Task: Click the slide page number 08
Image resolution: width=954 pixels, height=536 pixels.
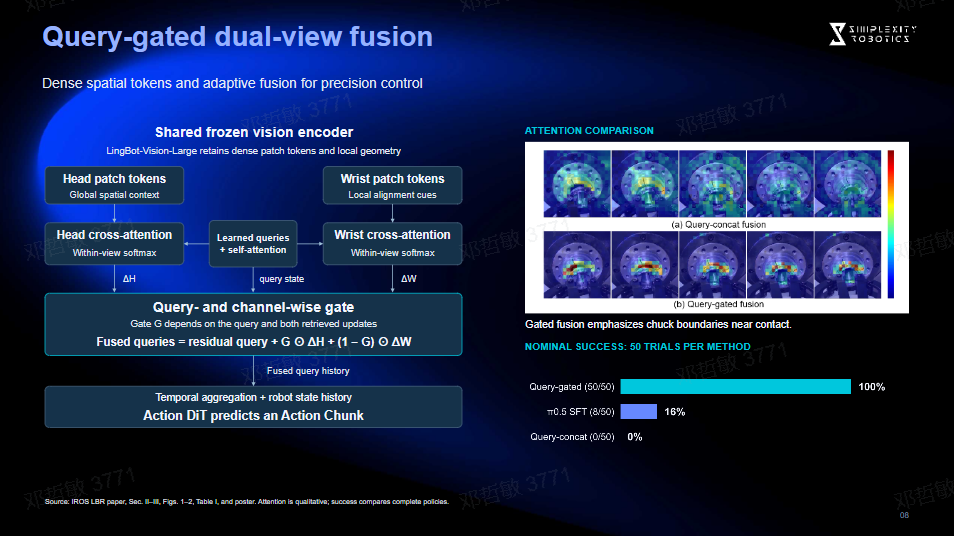Action: (x=904, y=515)
